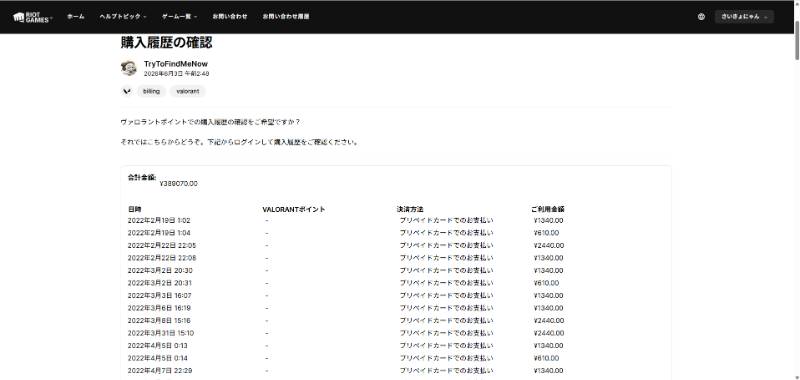Viewport: 800px width, 380px height.
Task: Click the 日時 column header
Action: point(135,209)
